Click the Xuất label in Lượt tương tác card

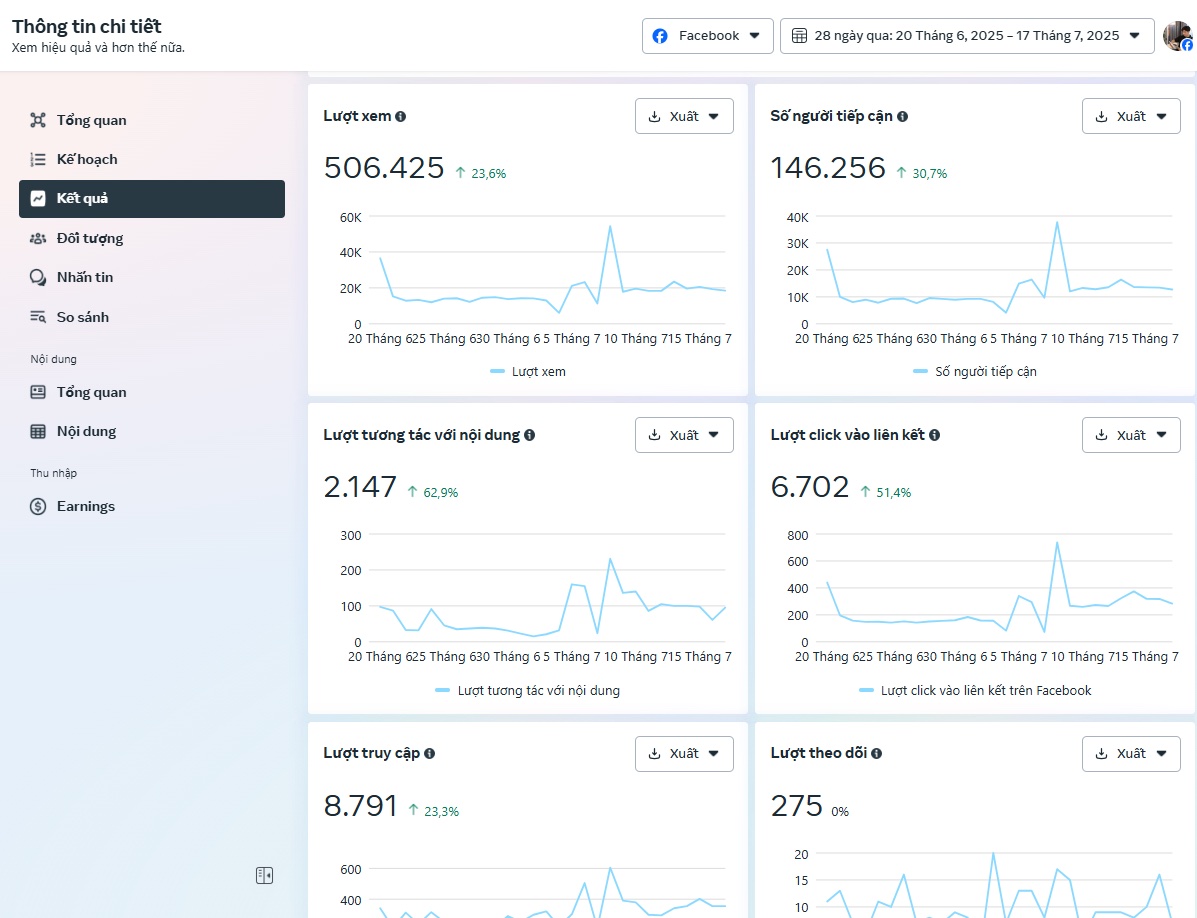pyautogui.click(x=684, y=435)
